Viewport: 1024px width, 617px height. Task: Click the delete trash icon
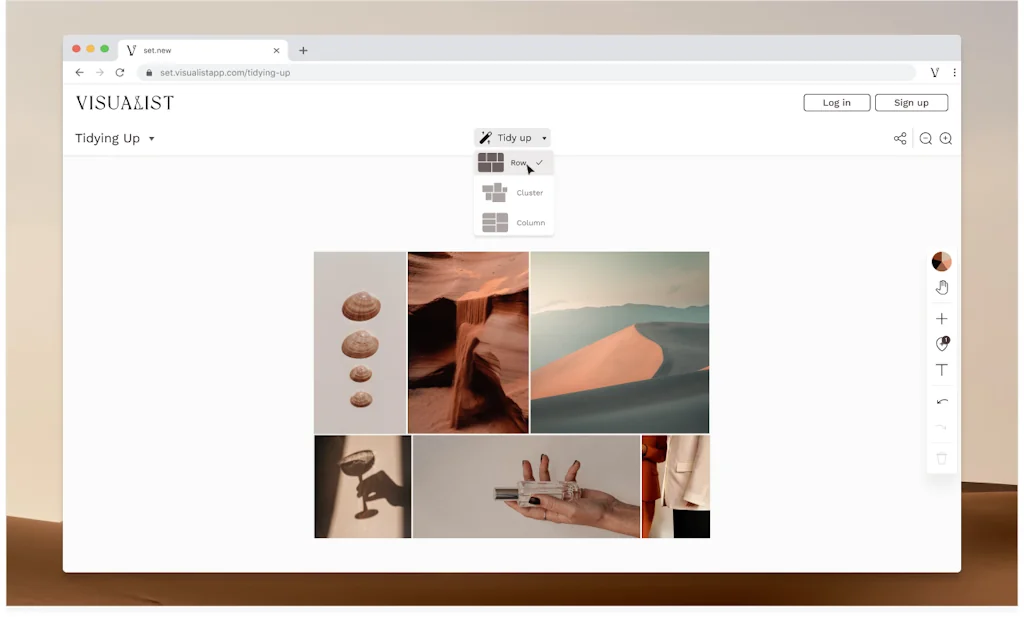coord(941,458)
